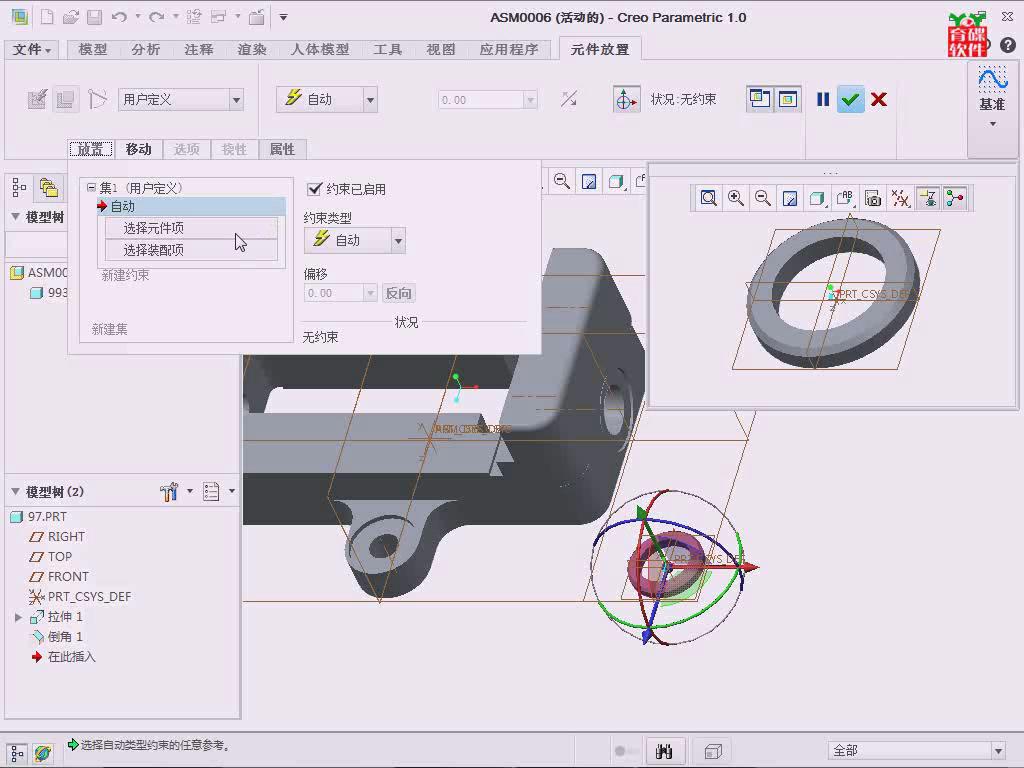
Task: Zoom out within the component preview window
Action: point(762,198)
